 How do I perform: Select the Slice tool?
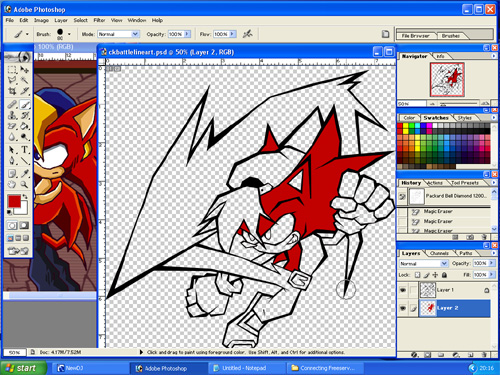[24, 91]
